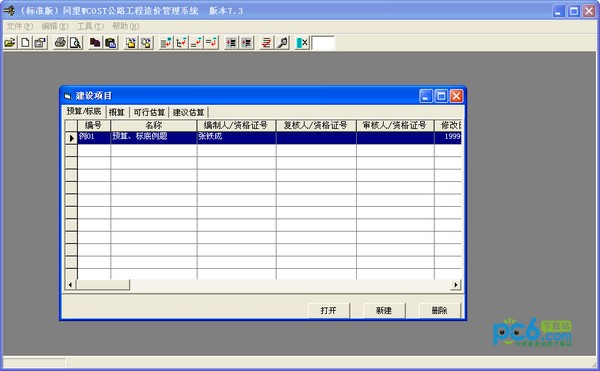Open print preview with magnifier page icon
This screenshot has width=600, height=371.
[75, 42]
